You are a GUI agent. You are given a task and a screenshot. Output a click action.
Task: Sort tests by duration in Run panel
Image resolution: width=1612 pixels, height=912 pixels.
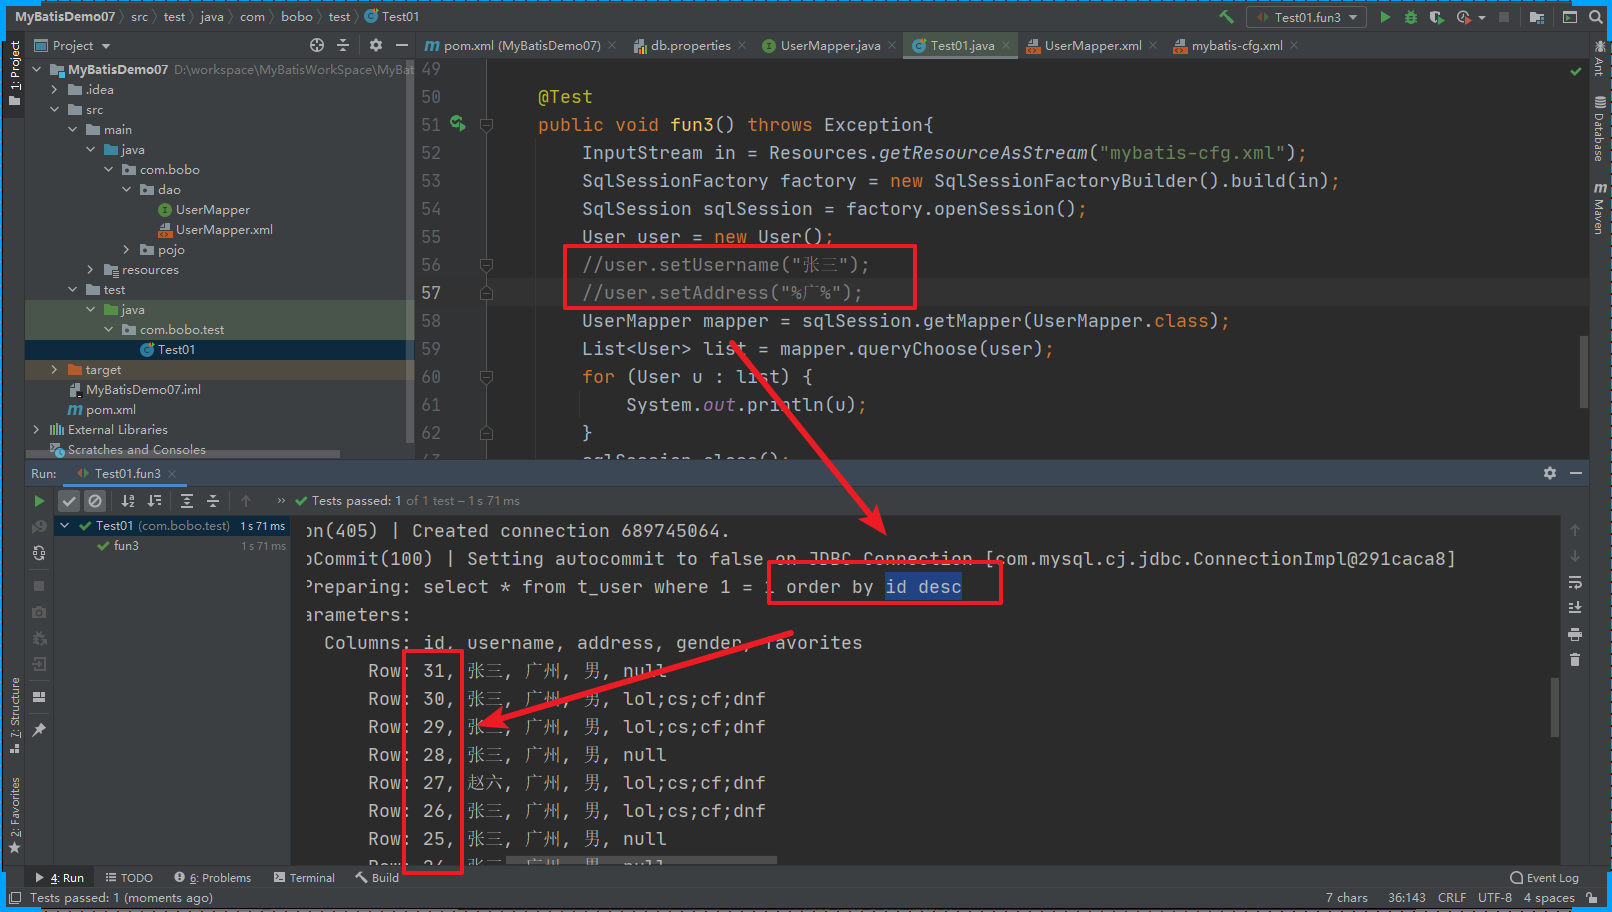(154, 501)
